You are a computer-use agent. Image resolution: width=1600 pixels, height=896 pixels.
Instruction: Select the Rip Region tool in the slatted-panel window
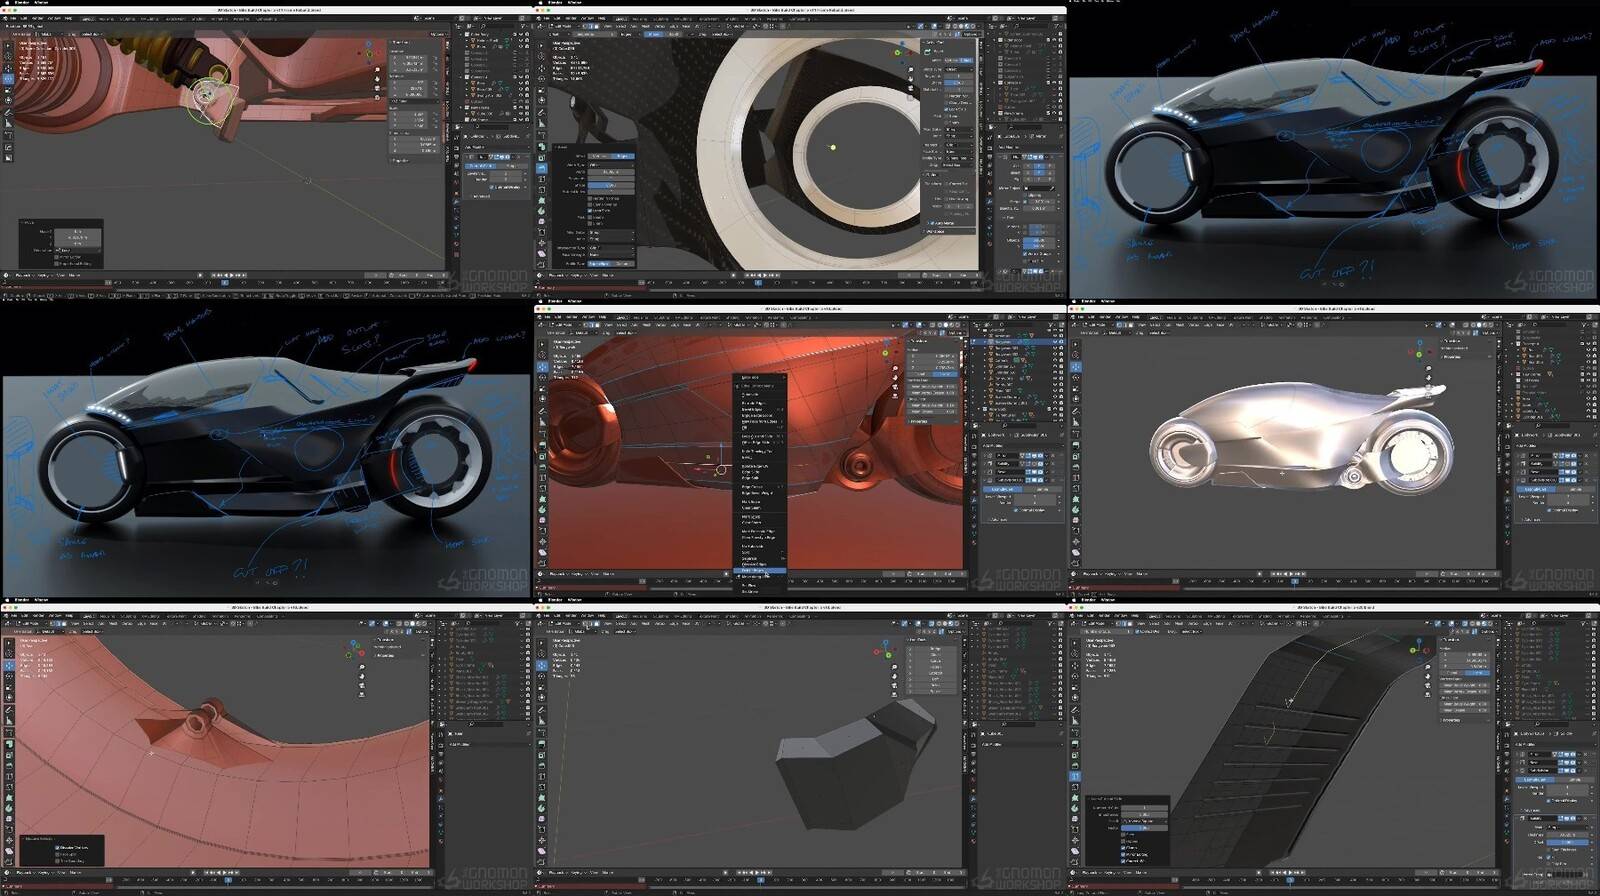1075,862
